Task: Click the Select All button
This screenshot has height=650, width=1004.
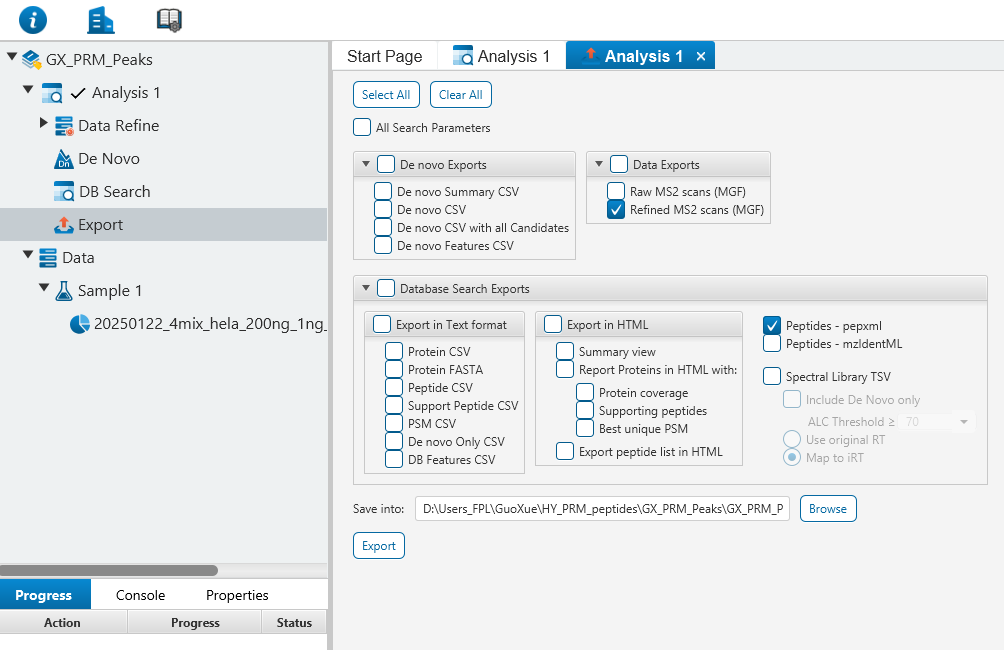Action: (386, 95)
